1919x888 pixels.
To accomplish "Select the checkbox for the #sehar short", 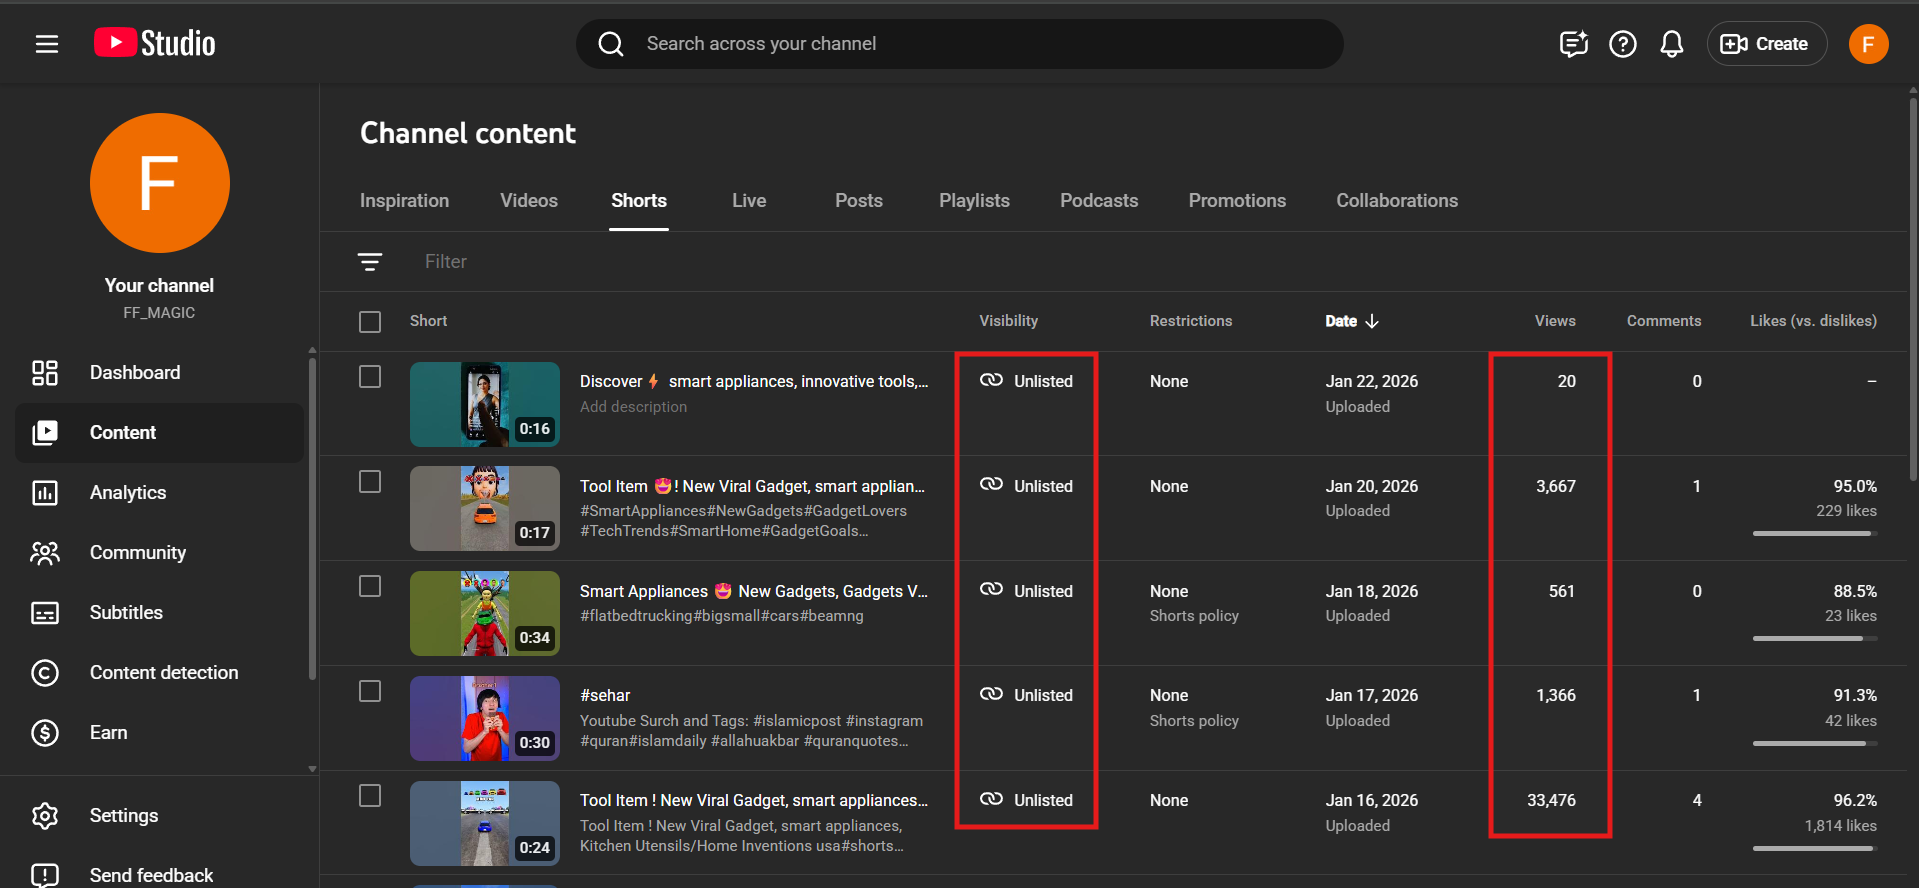I will click(x=370, y=692).
